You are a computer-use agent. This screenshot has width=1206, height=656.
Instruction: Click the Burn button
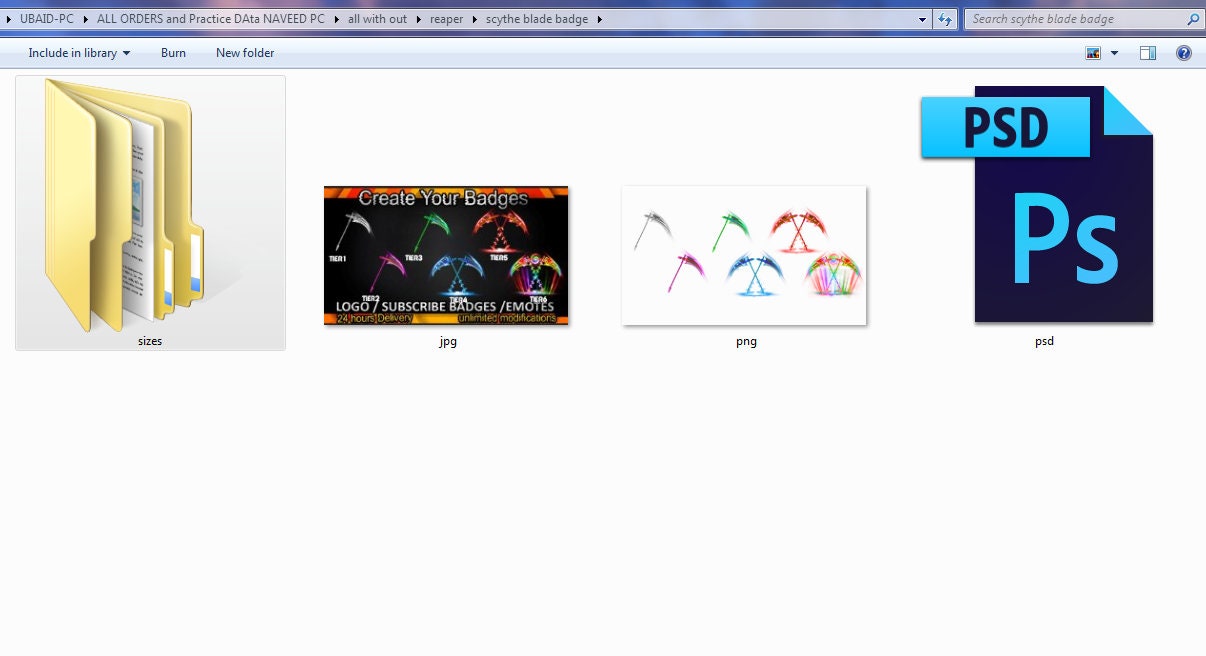173,53
